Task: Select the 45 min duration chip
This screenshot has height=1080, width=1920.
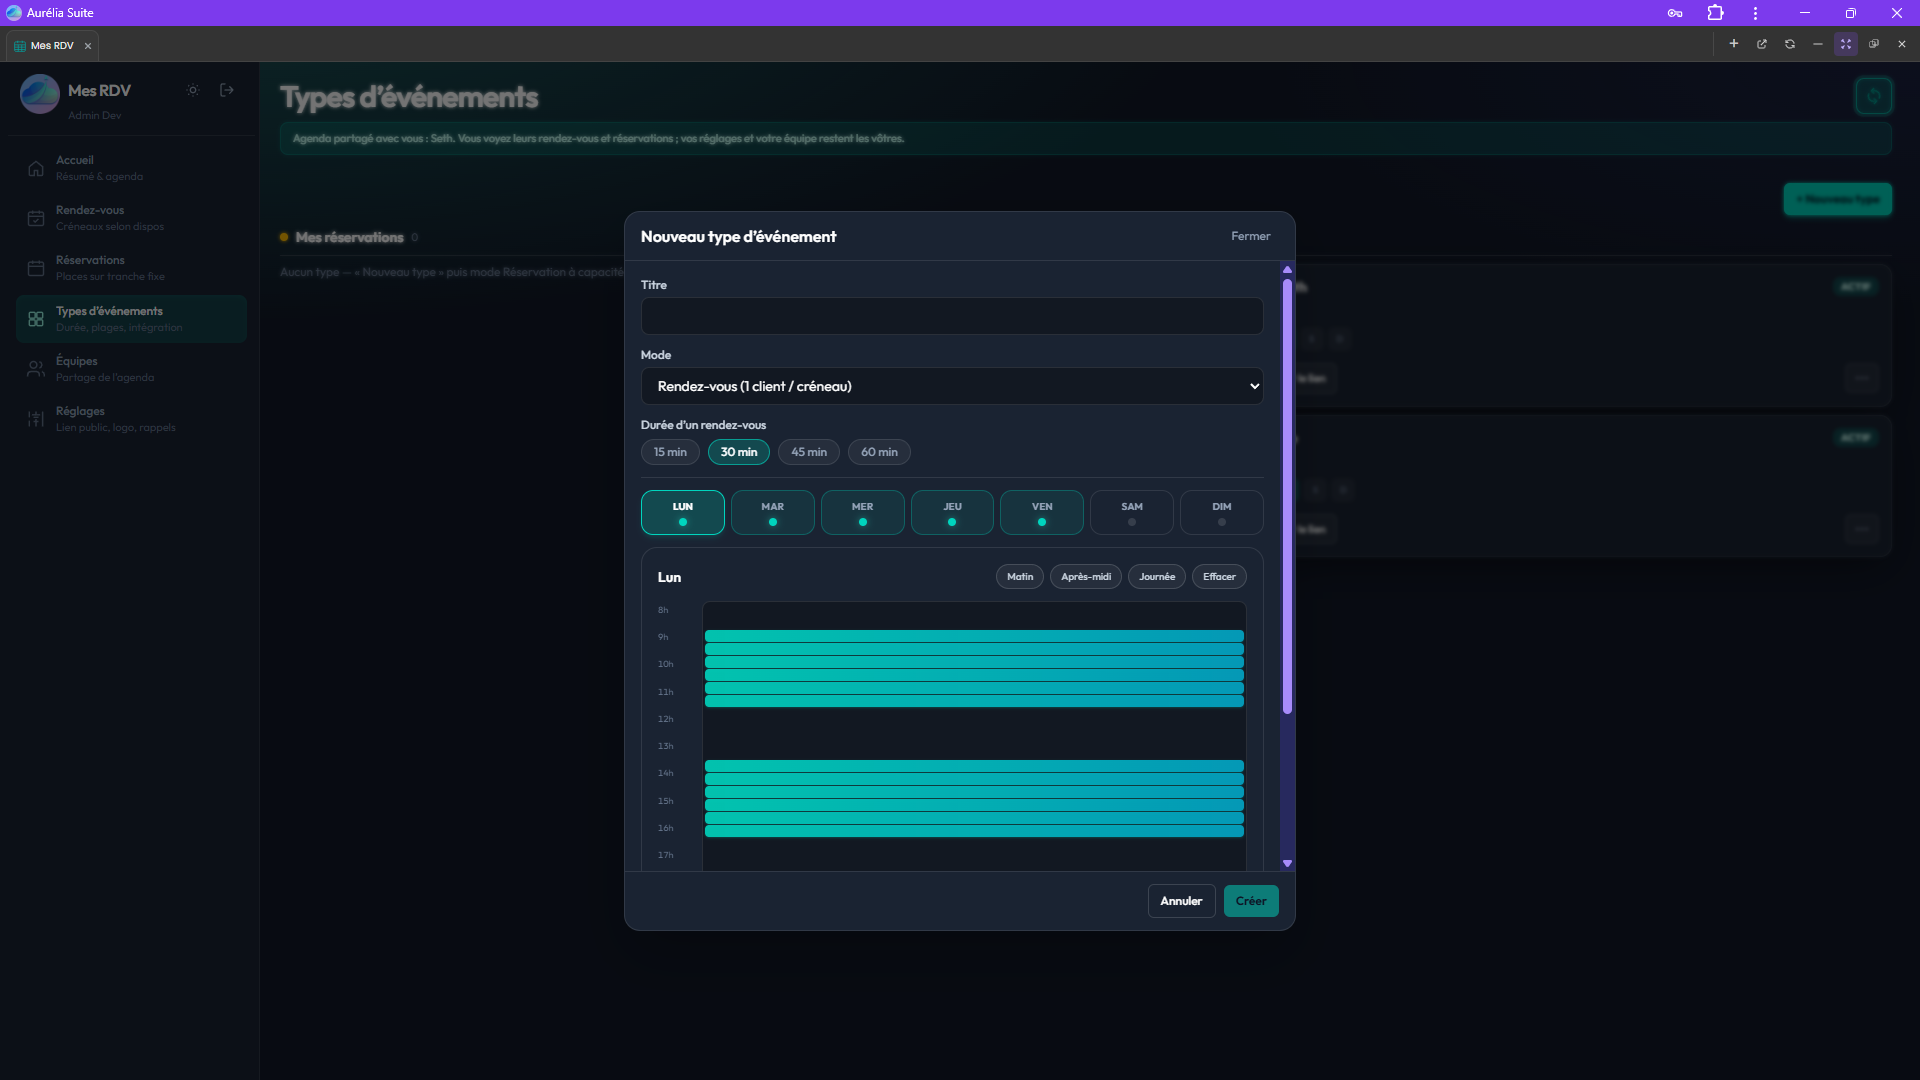Action: (809, 452)
